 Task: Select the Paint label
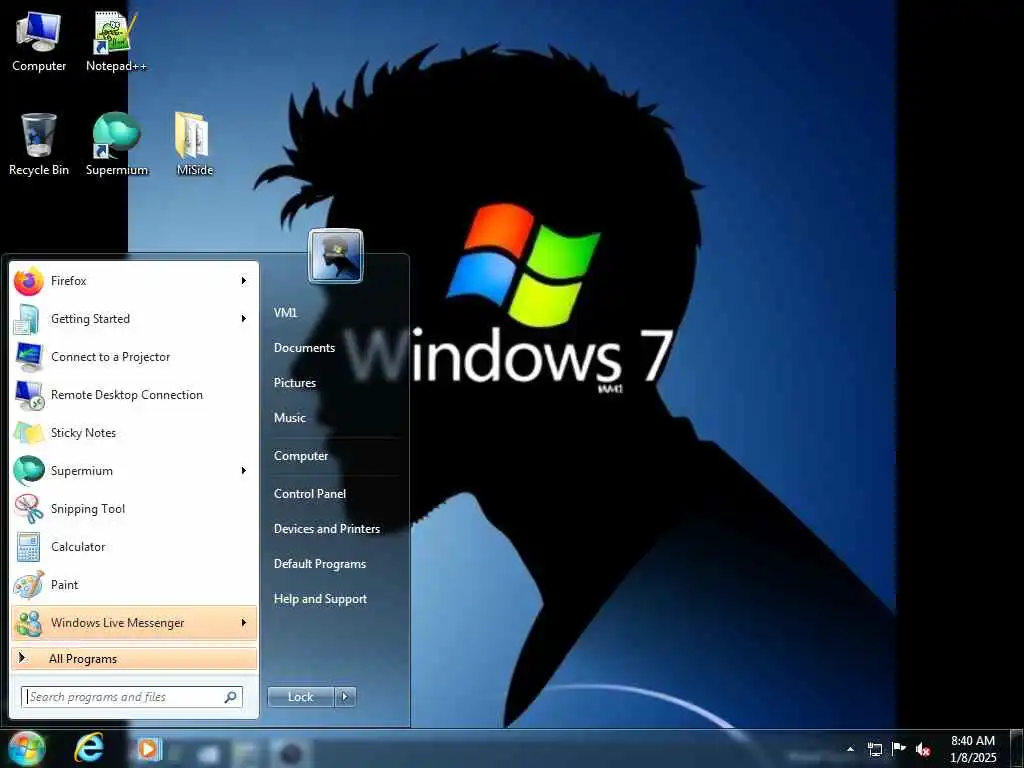coord(64,584)
